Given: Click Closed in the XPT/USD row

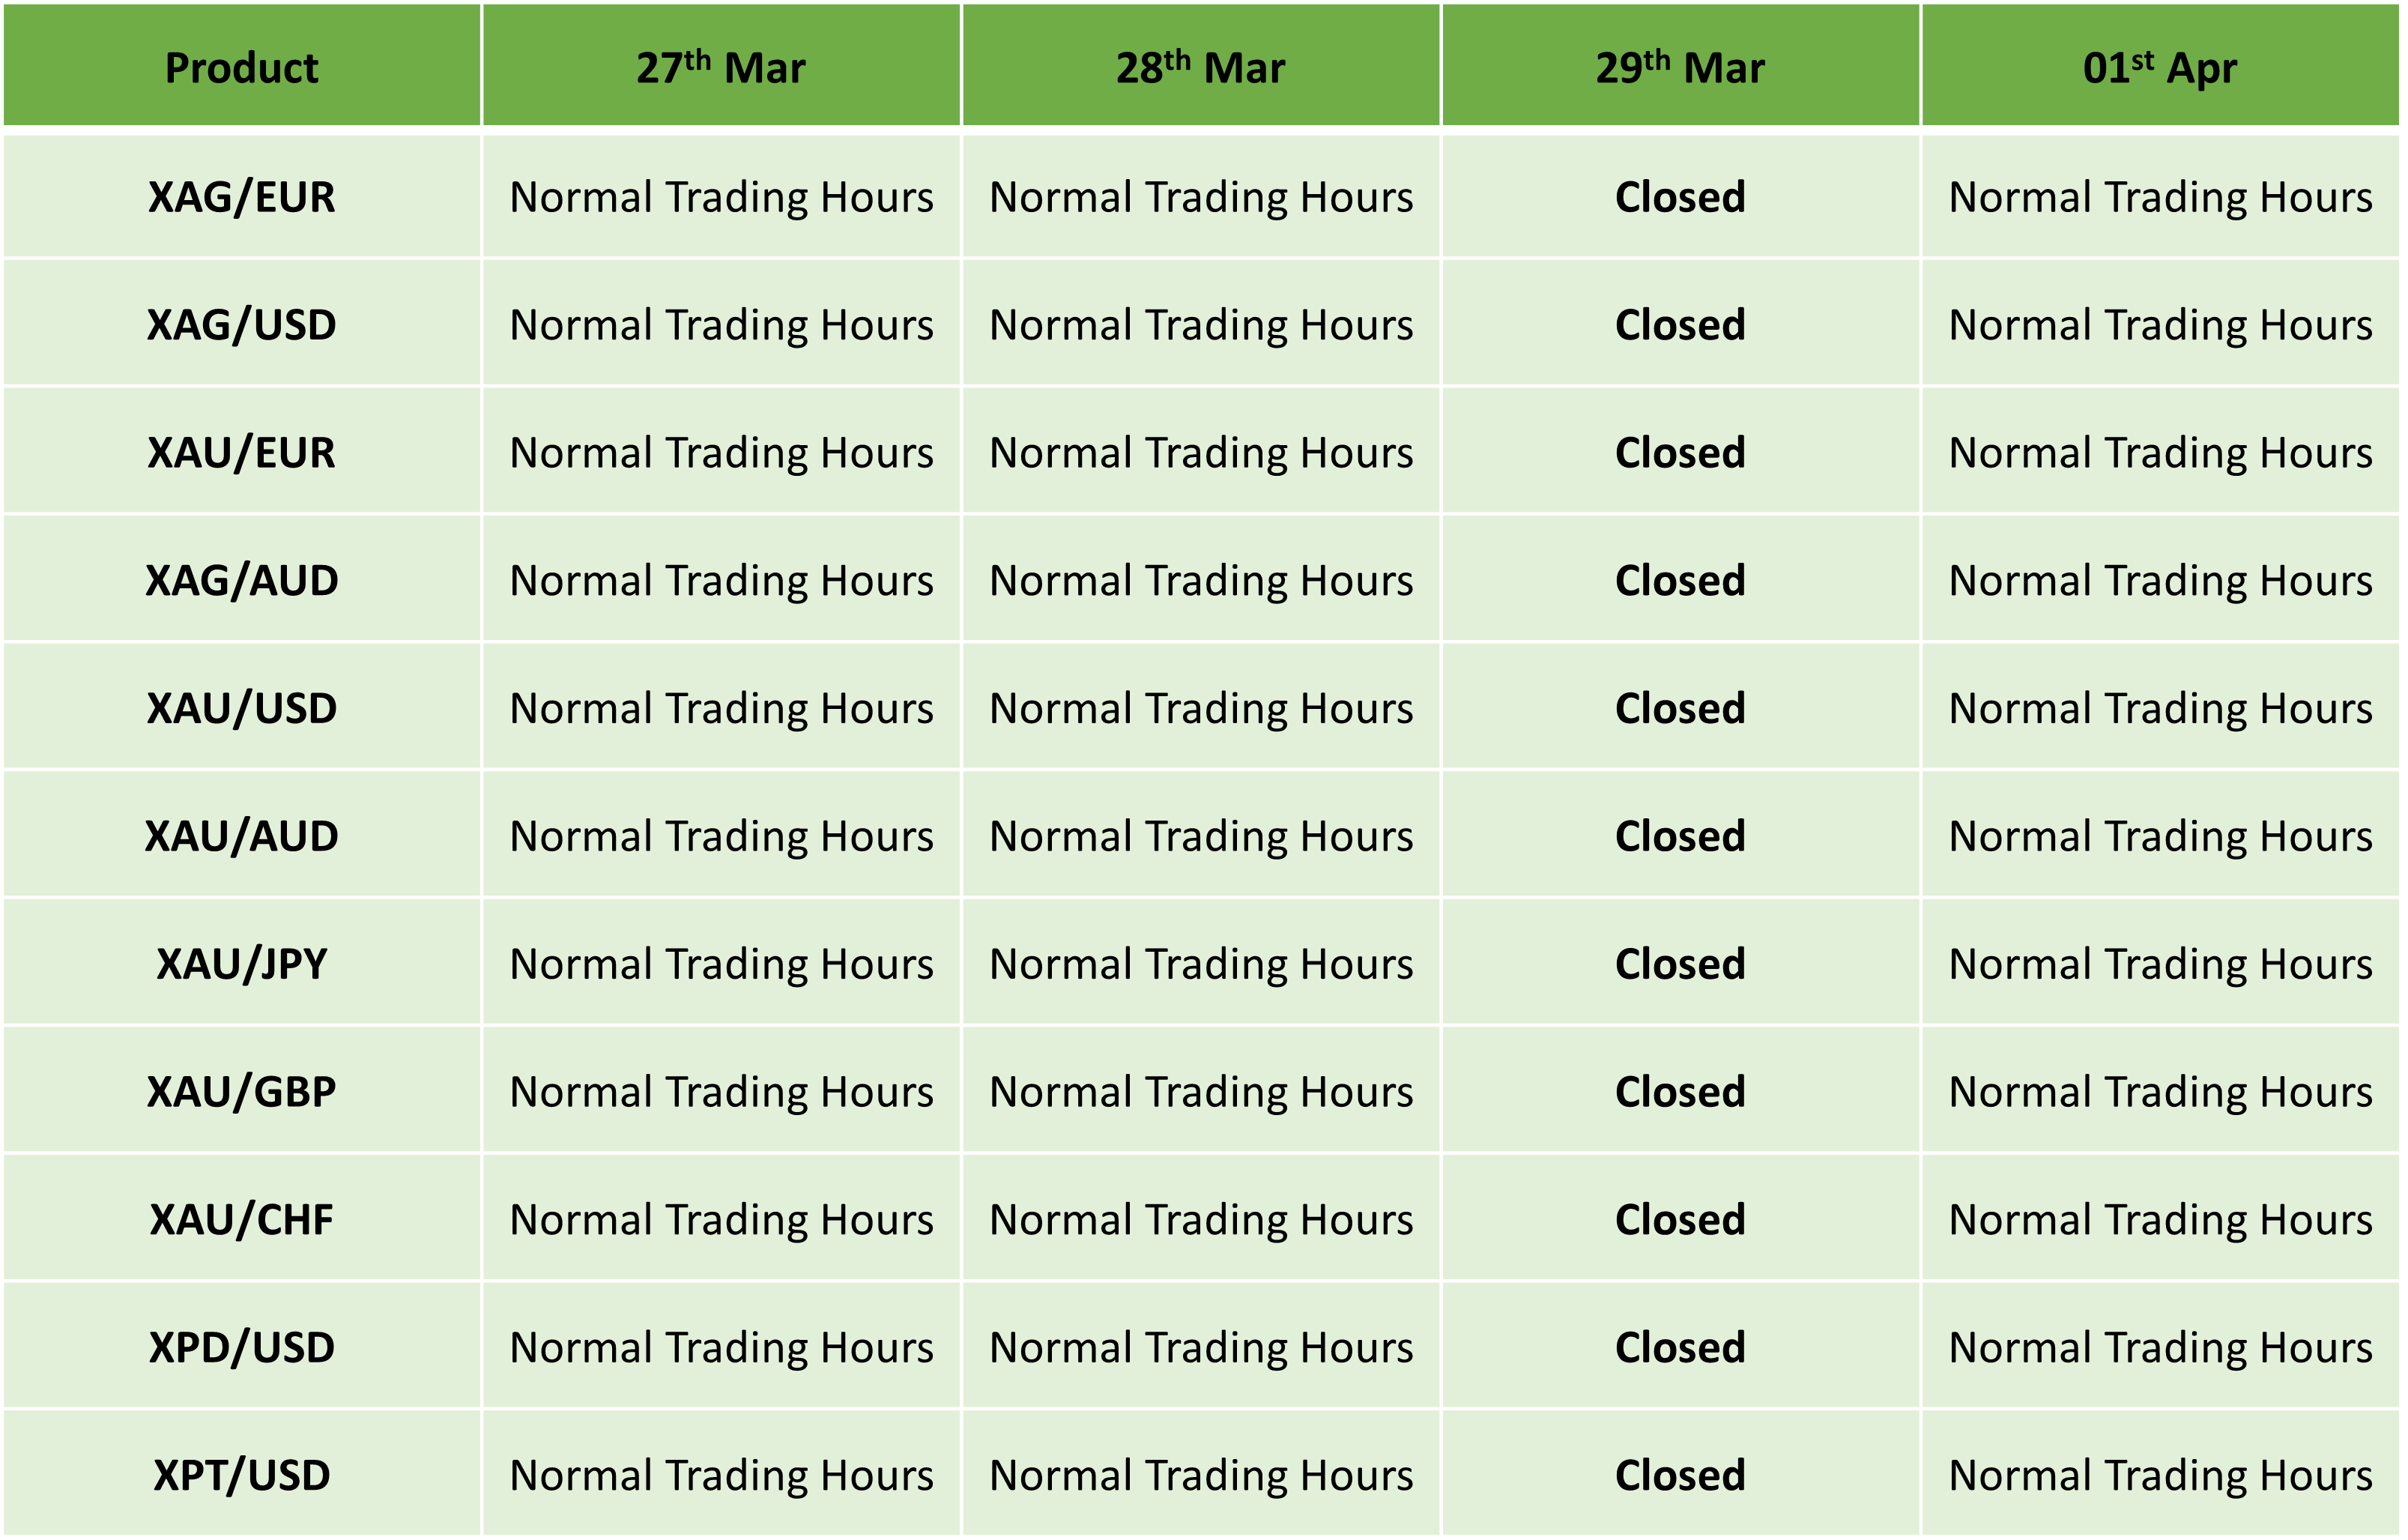Looking at the screenshot, I should coord(1681,1475).
